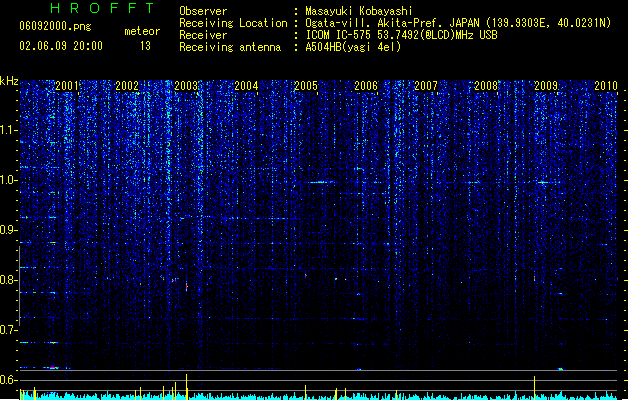Click the bright echo near 2005 at 1.0 kHz
This screenshot has height=400, width=629.
[x=320, y=182]
